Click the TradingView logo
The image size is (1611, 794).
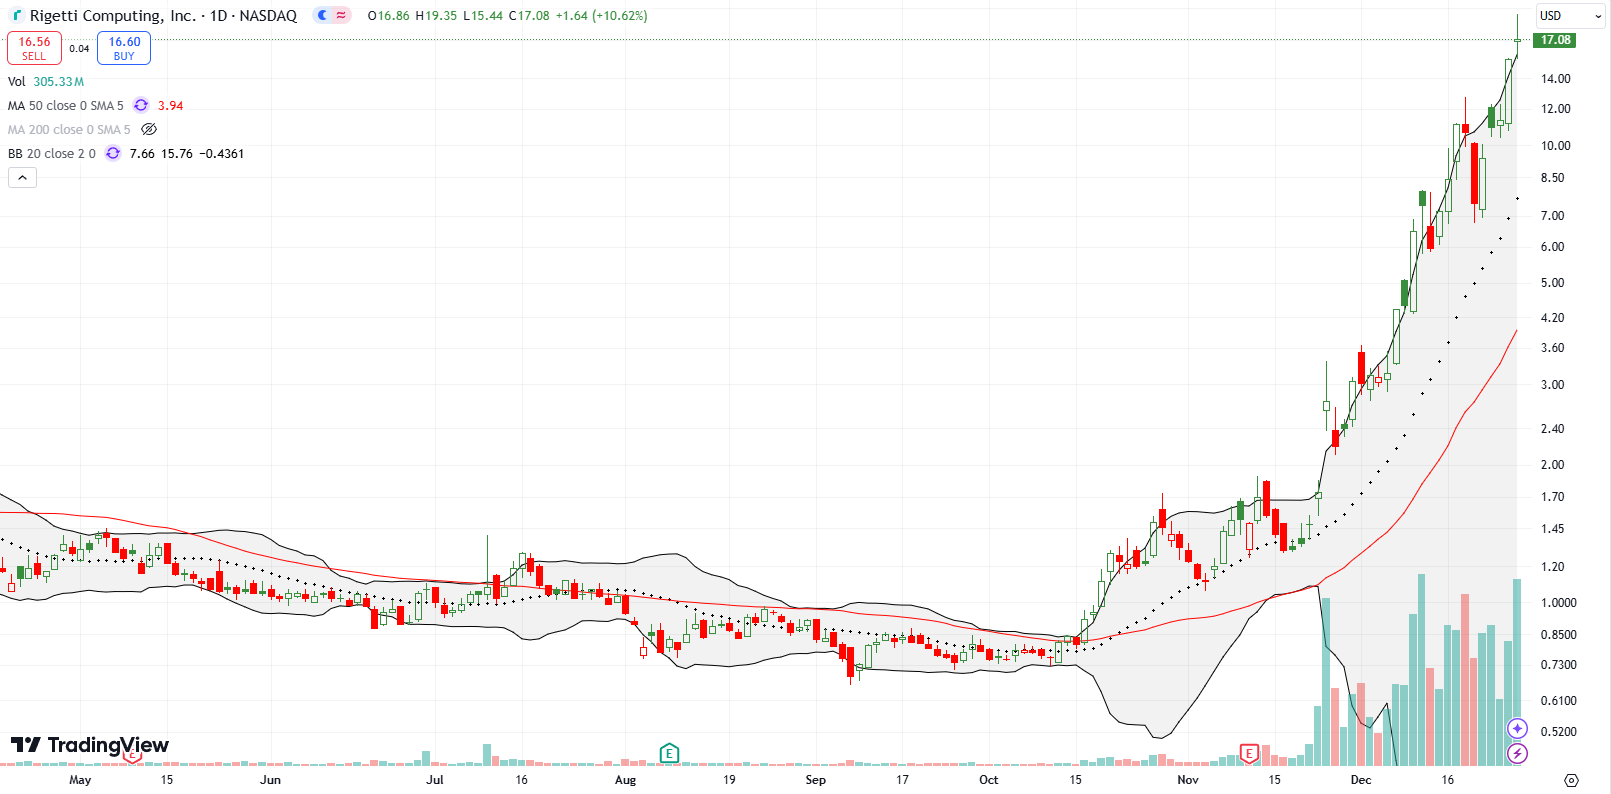click(90, 745)
